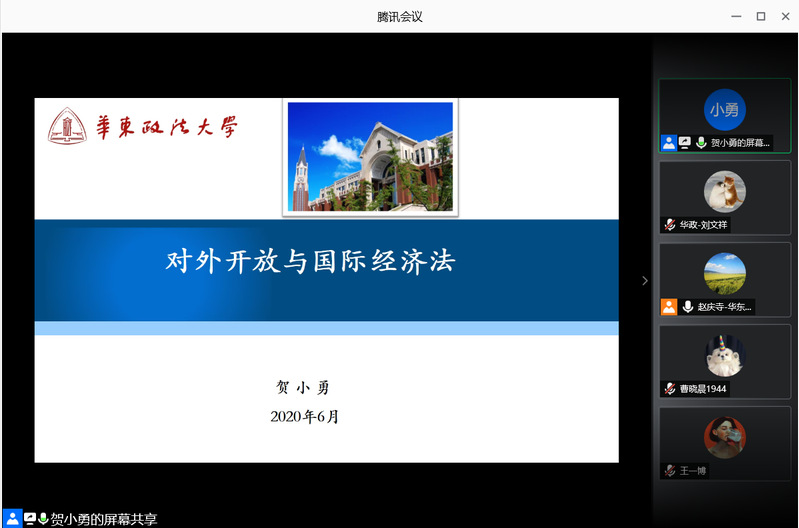This screenshot has height=528, width=799.
Task: Click the red calligraphy 華東政法大學 text
Action: (167, 127)
